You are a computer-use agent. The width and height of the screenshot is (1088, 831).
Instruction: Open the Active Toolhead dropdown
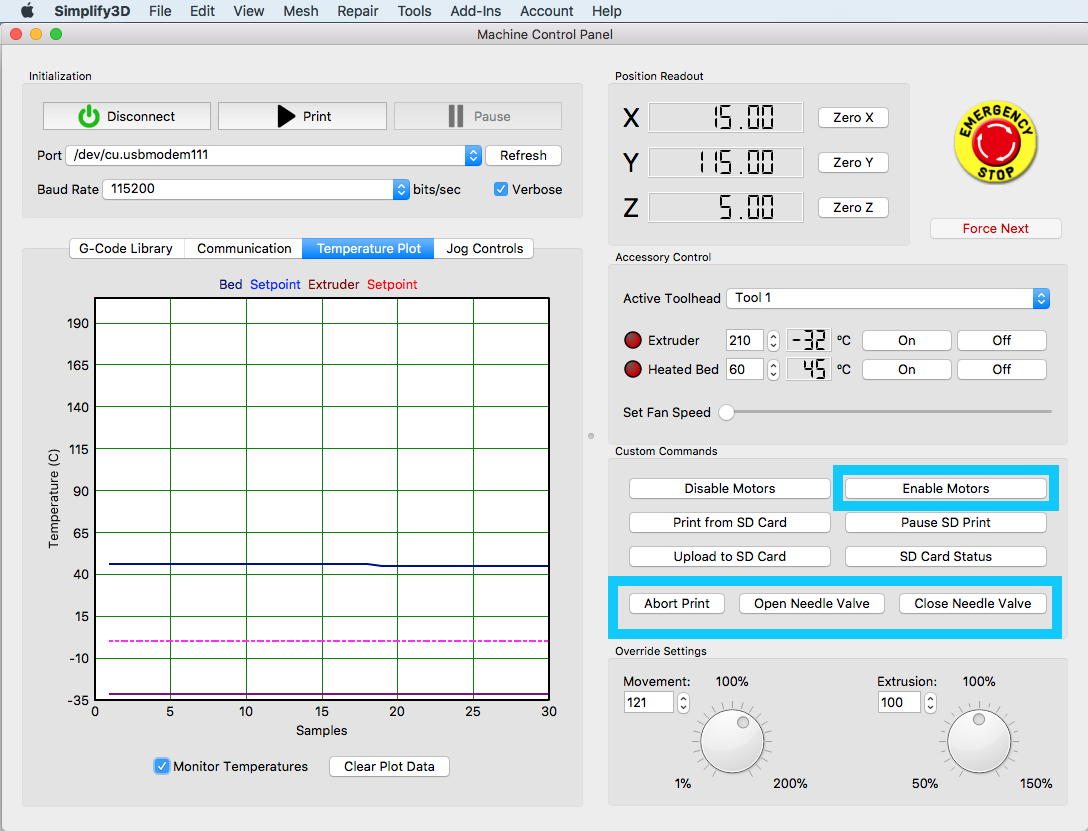tap(887, 298)
